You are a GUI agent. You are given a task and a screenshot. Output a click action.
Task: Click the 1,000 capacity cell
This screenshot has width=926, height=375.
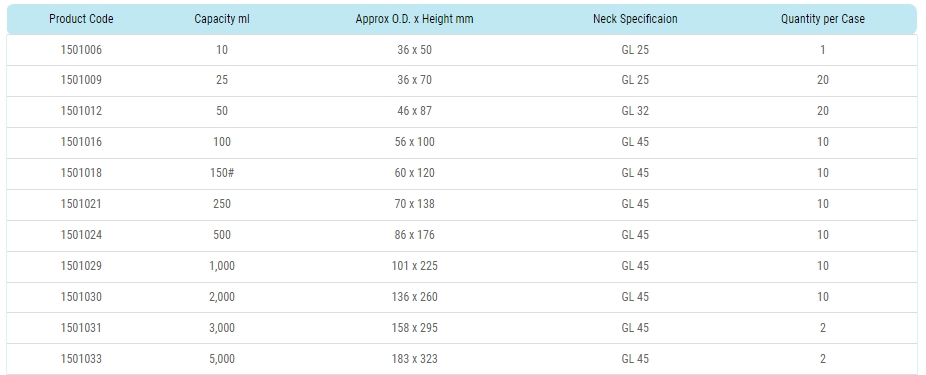tap(222, 266)
